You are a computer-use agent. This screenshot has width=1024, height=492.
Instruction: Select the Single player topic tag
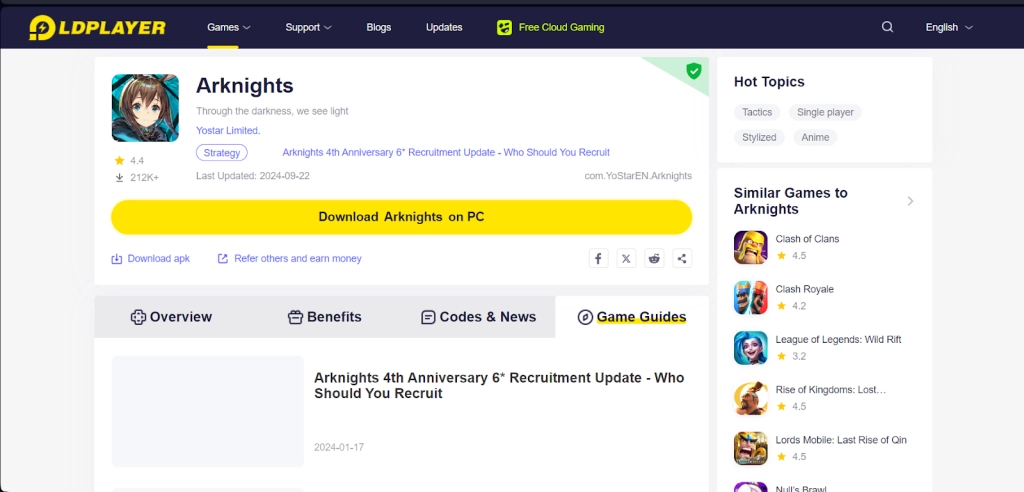[x=825, y=112]
